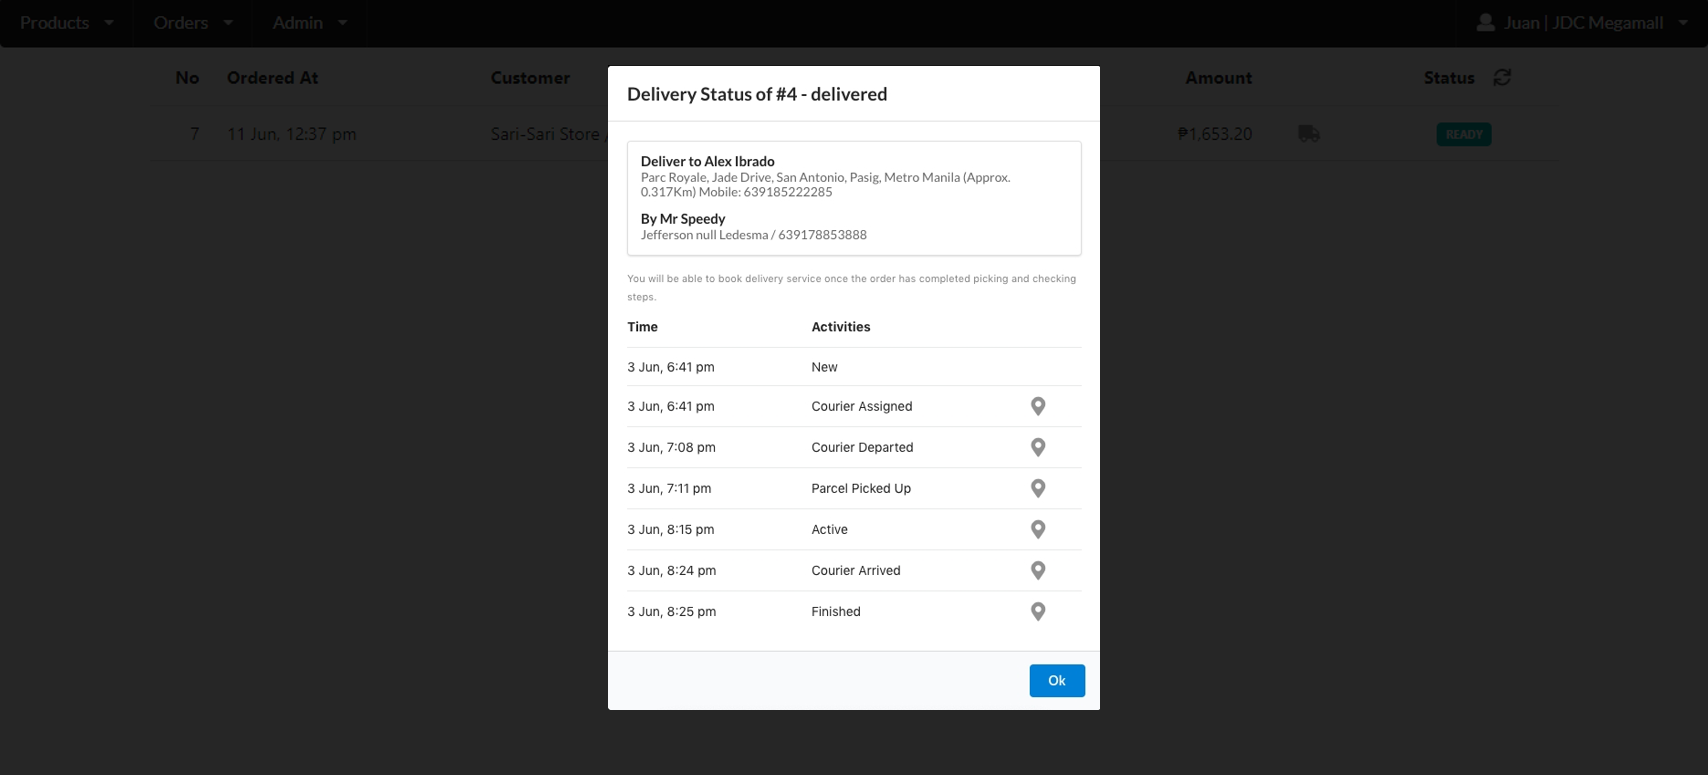The image size is (1708, 775).
Task: Click the user avatar icon
Action: click(x=1486, y=22)
